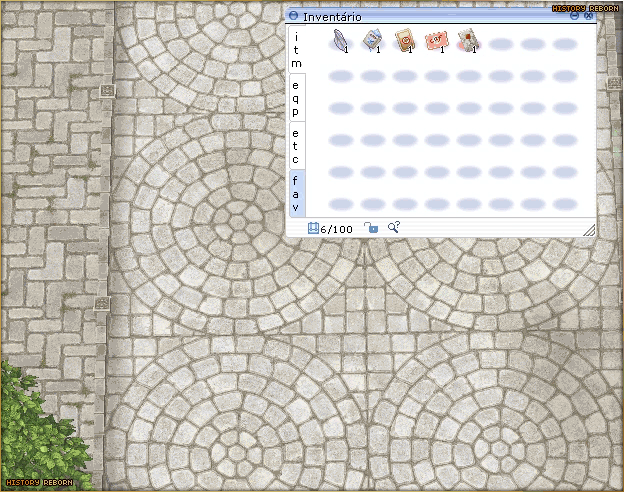624x492 pixels.
Task: Toggle the inventory lock icon
Action: (370, 228)
